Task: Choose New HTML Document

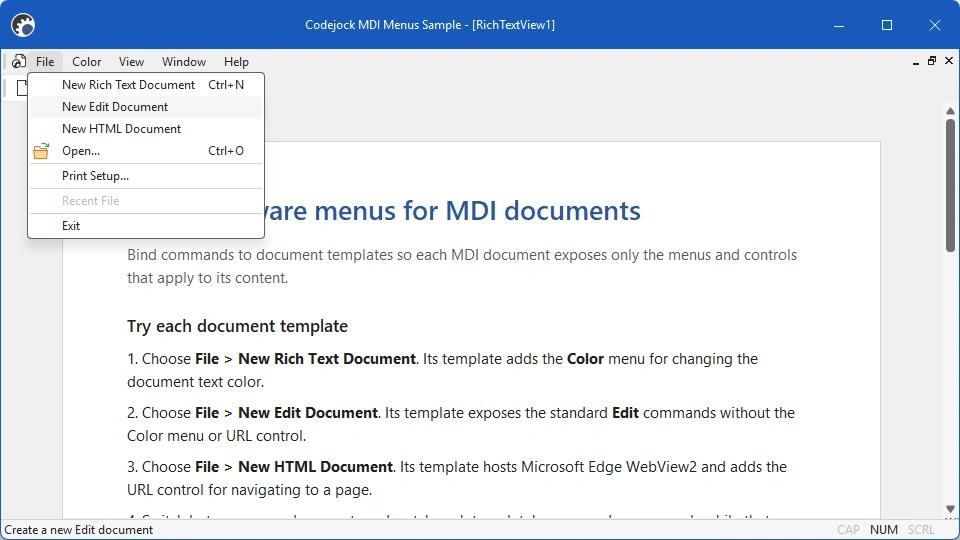Action: [x=146, y=129]
